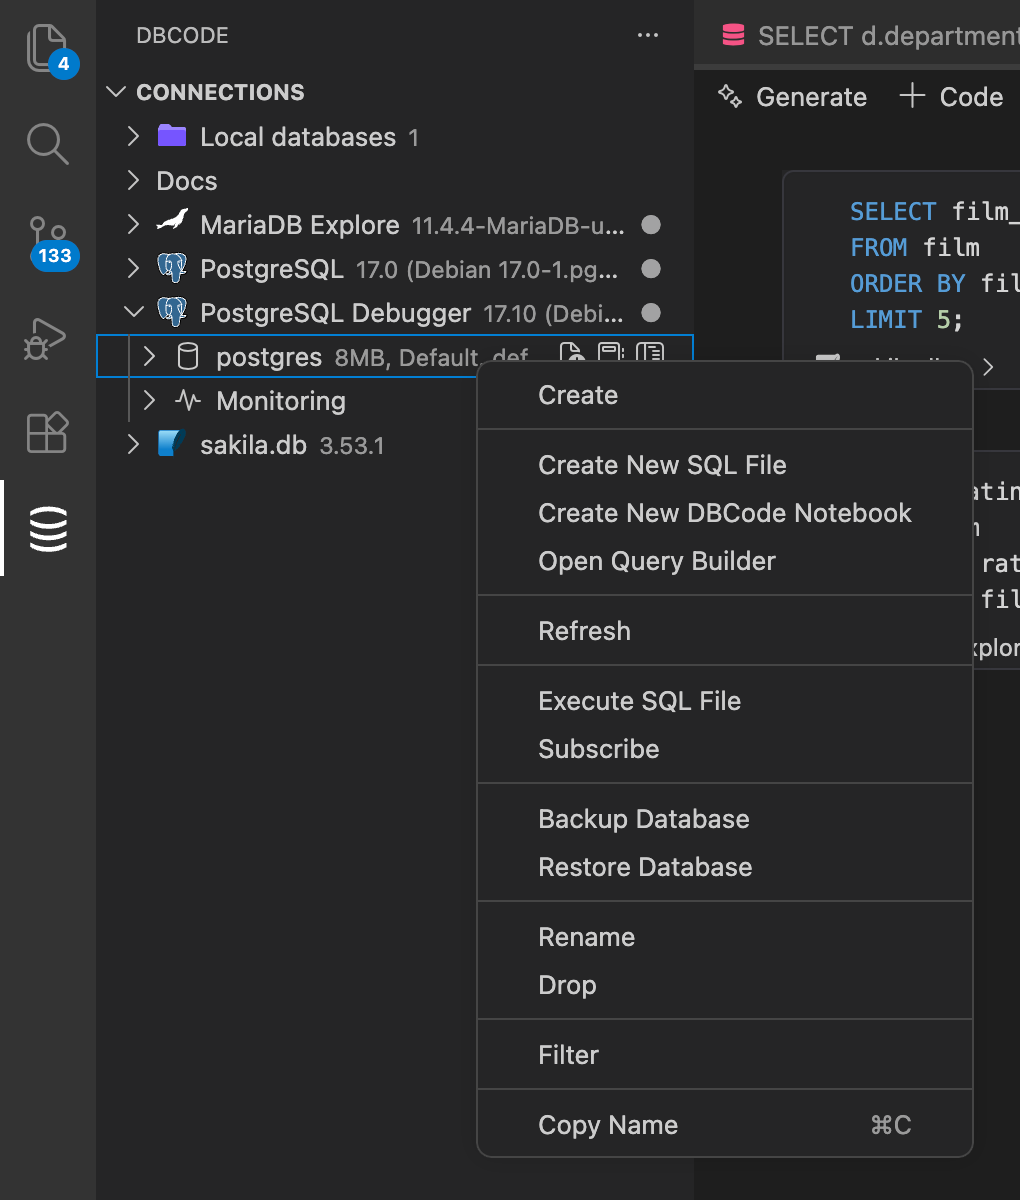The width and height of the screenshot is (1020, 1200).
Task: Choose Filter from the context menu
Action: pyautogui.click(x=725, y=1055)
